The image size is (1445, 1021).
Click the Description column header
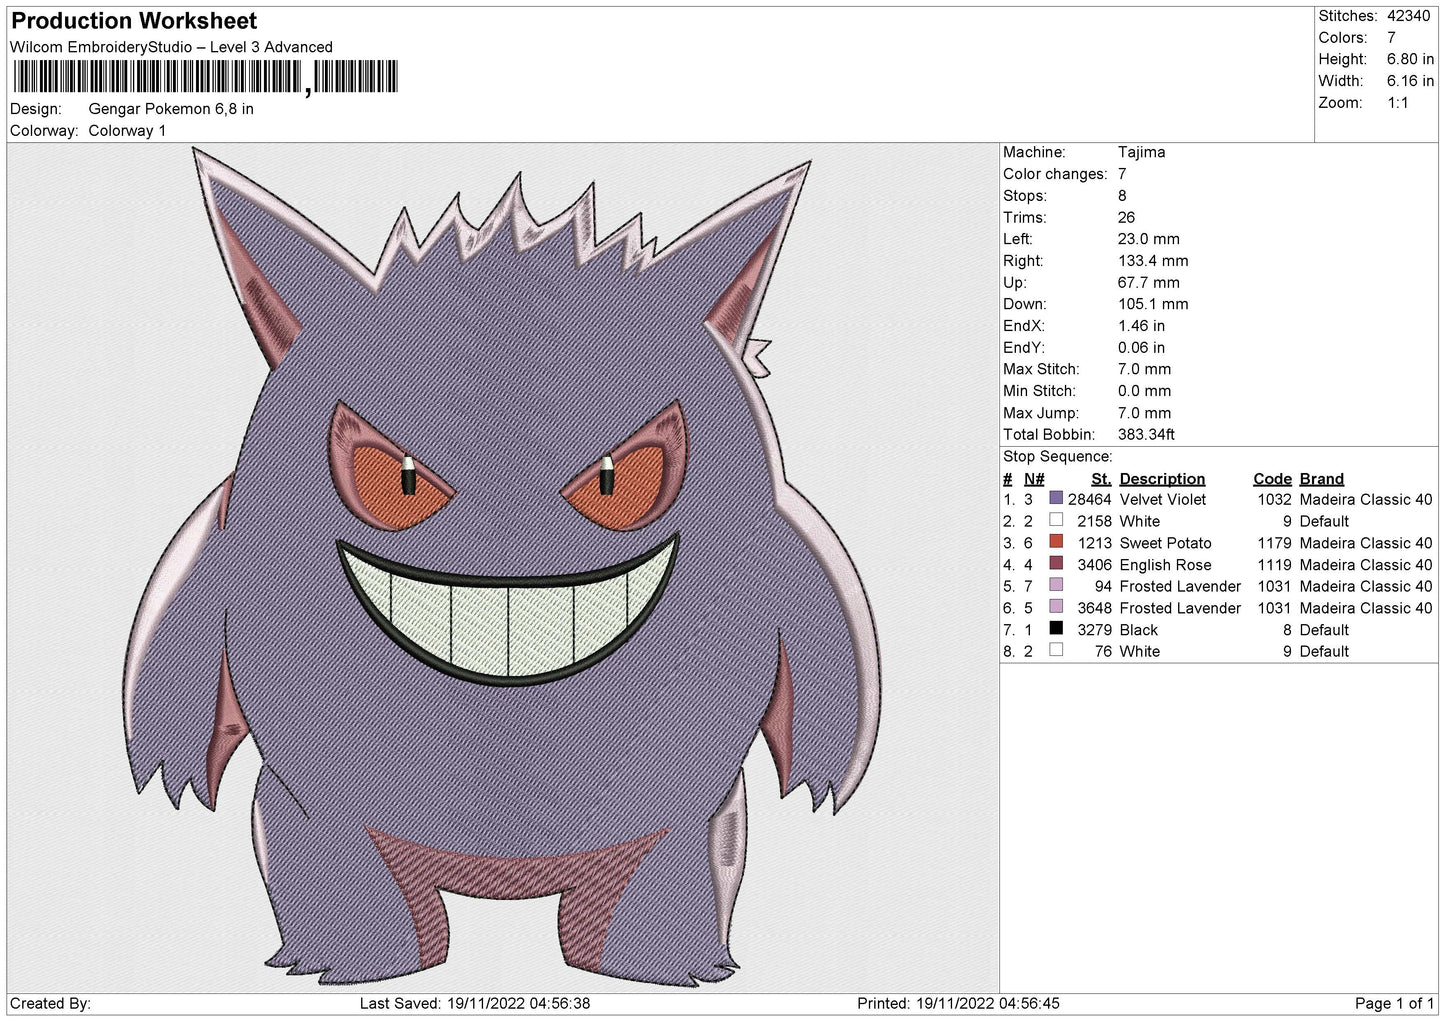(1161, 479)
